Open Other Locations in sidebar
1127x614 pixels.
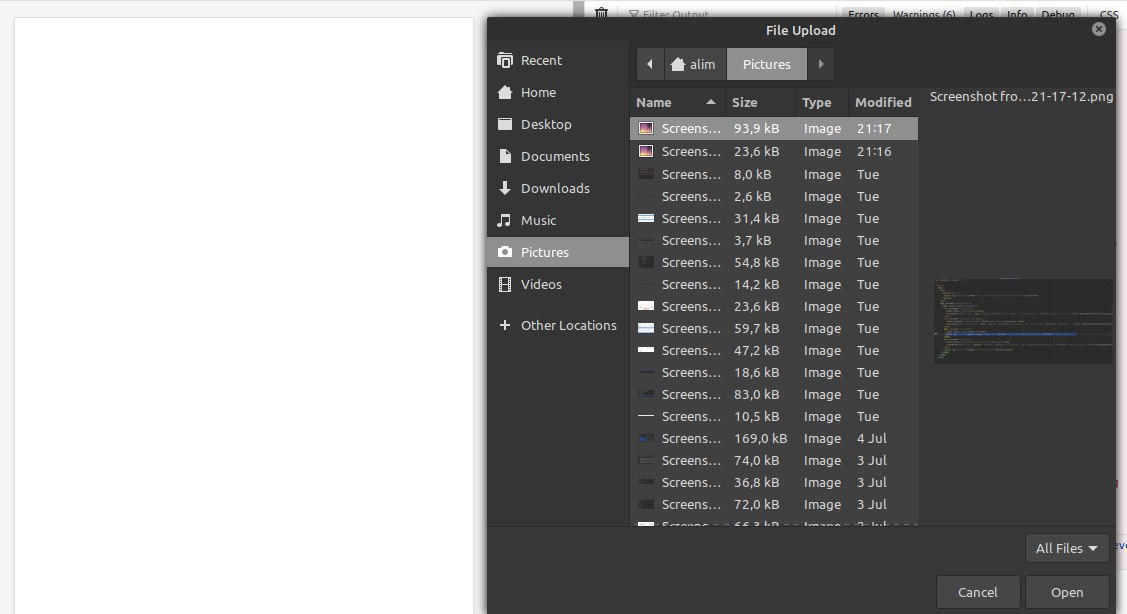pyautogui.click(x=558, y=325)
